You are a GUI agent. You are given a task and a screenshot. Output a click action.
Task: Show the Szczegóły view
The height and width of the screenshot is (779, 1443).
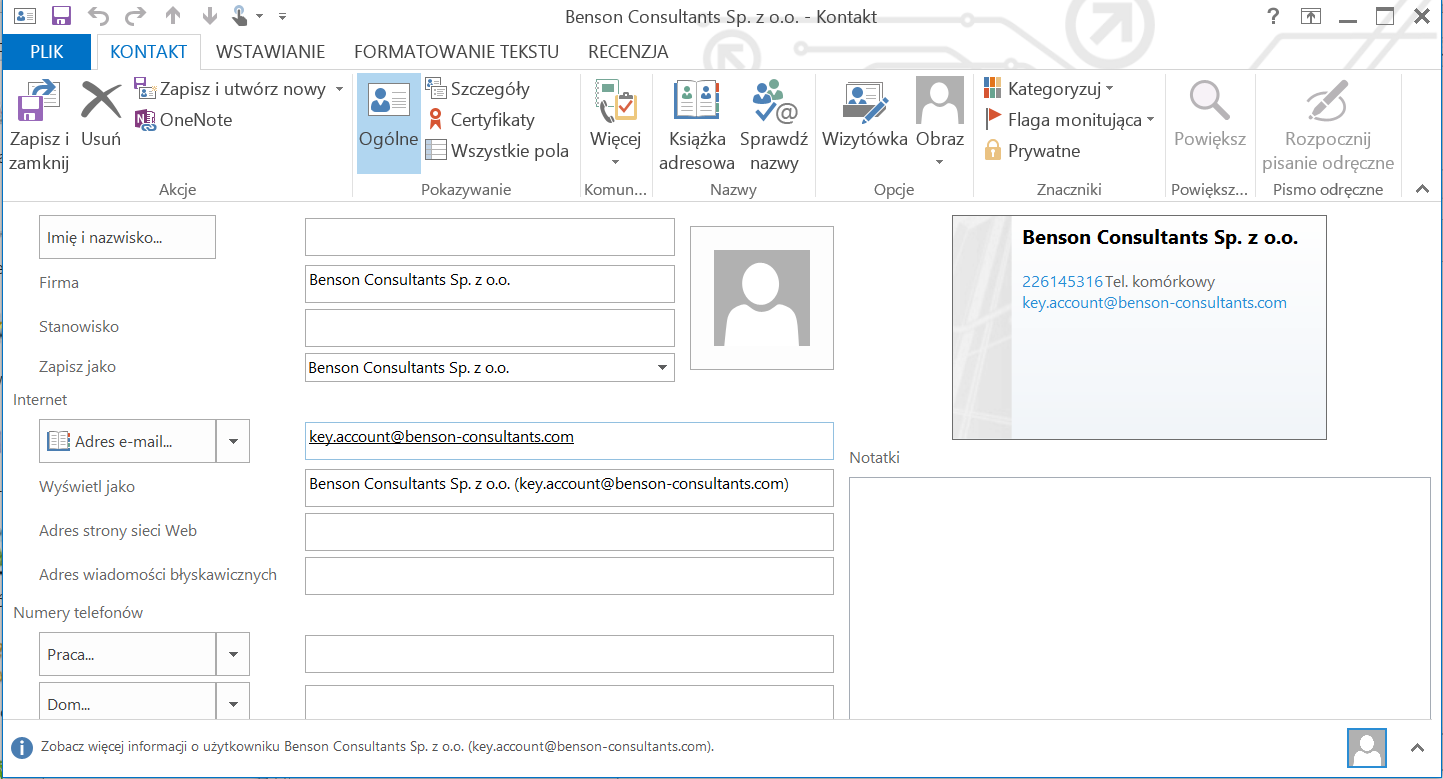[x=477, y=89]
